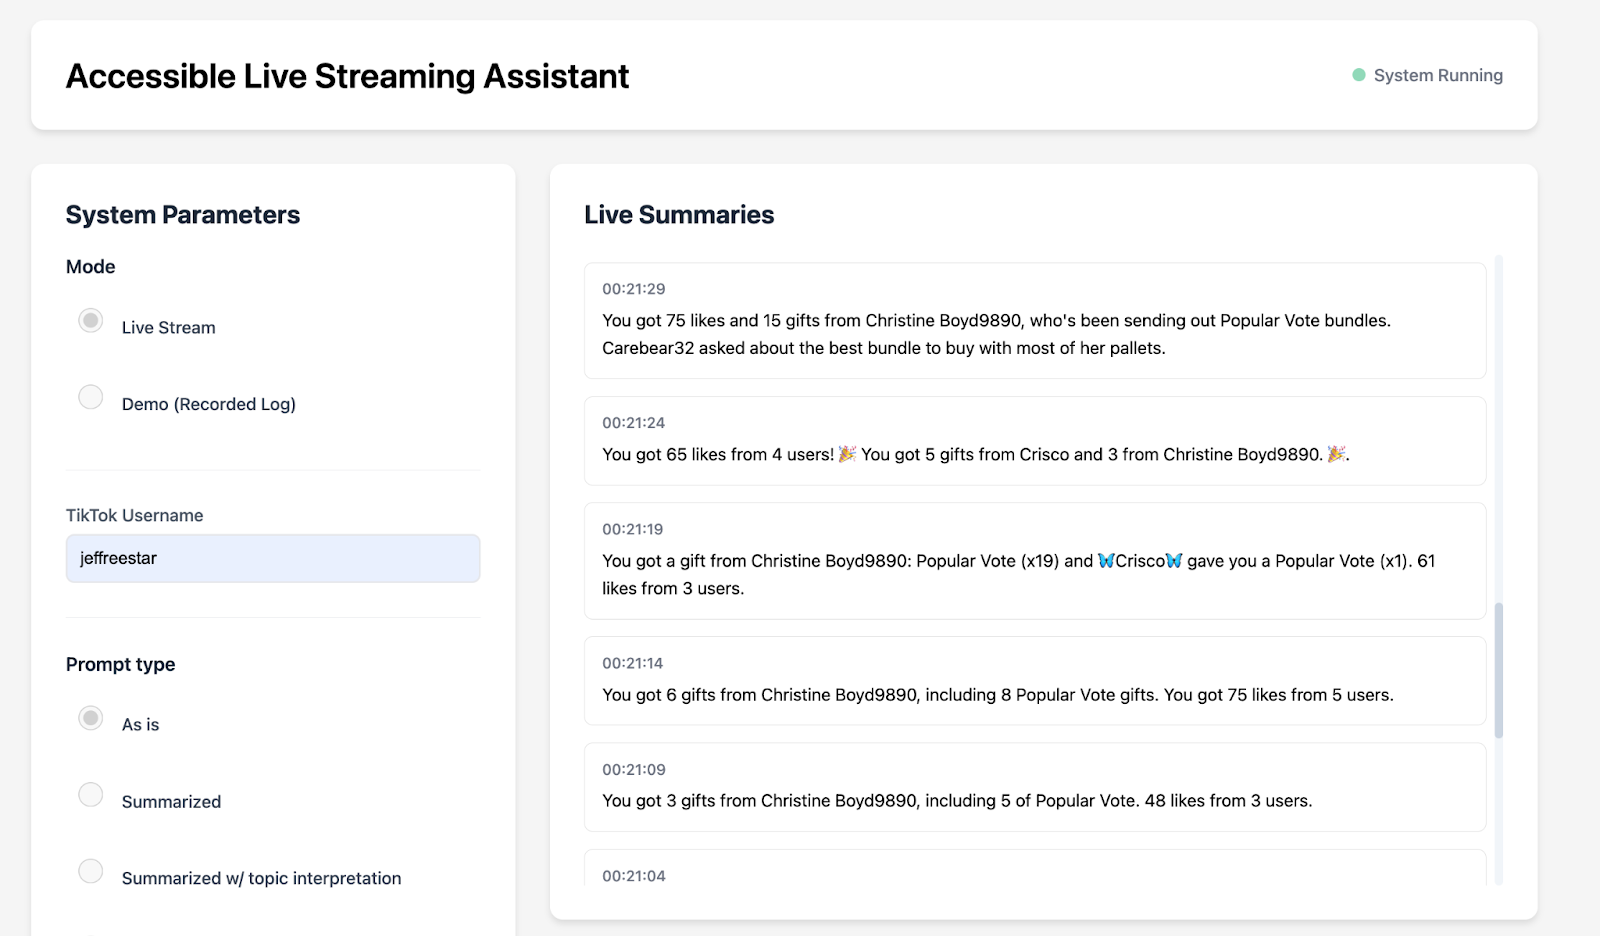
Task: Enable Summarized w/ topic interpretation option
Action: point(90,871)
